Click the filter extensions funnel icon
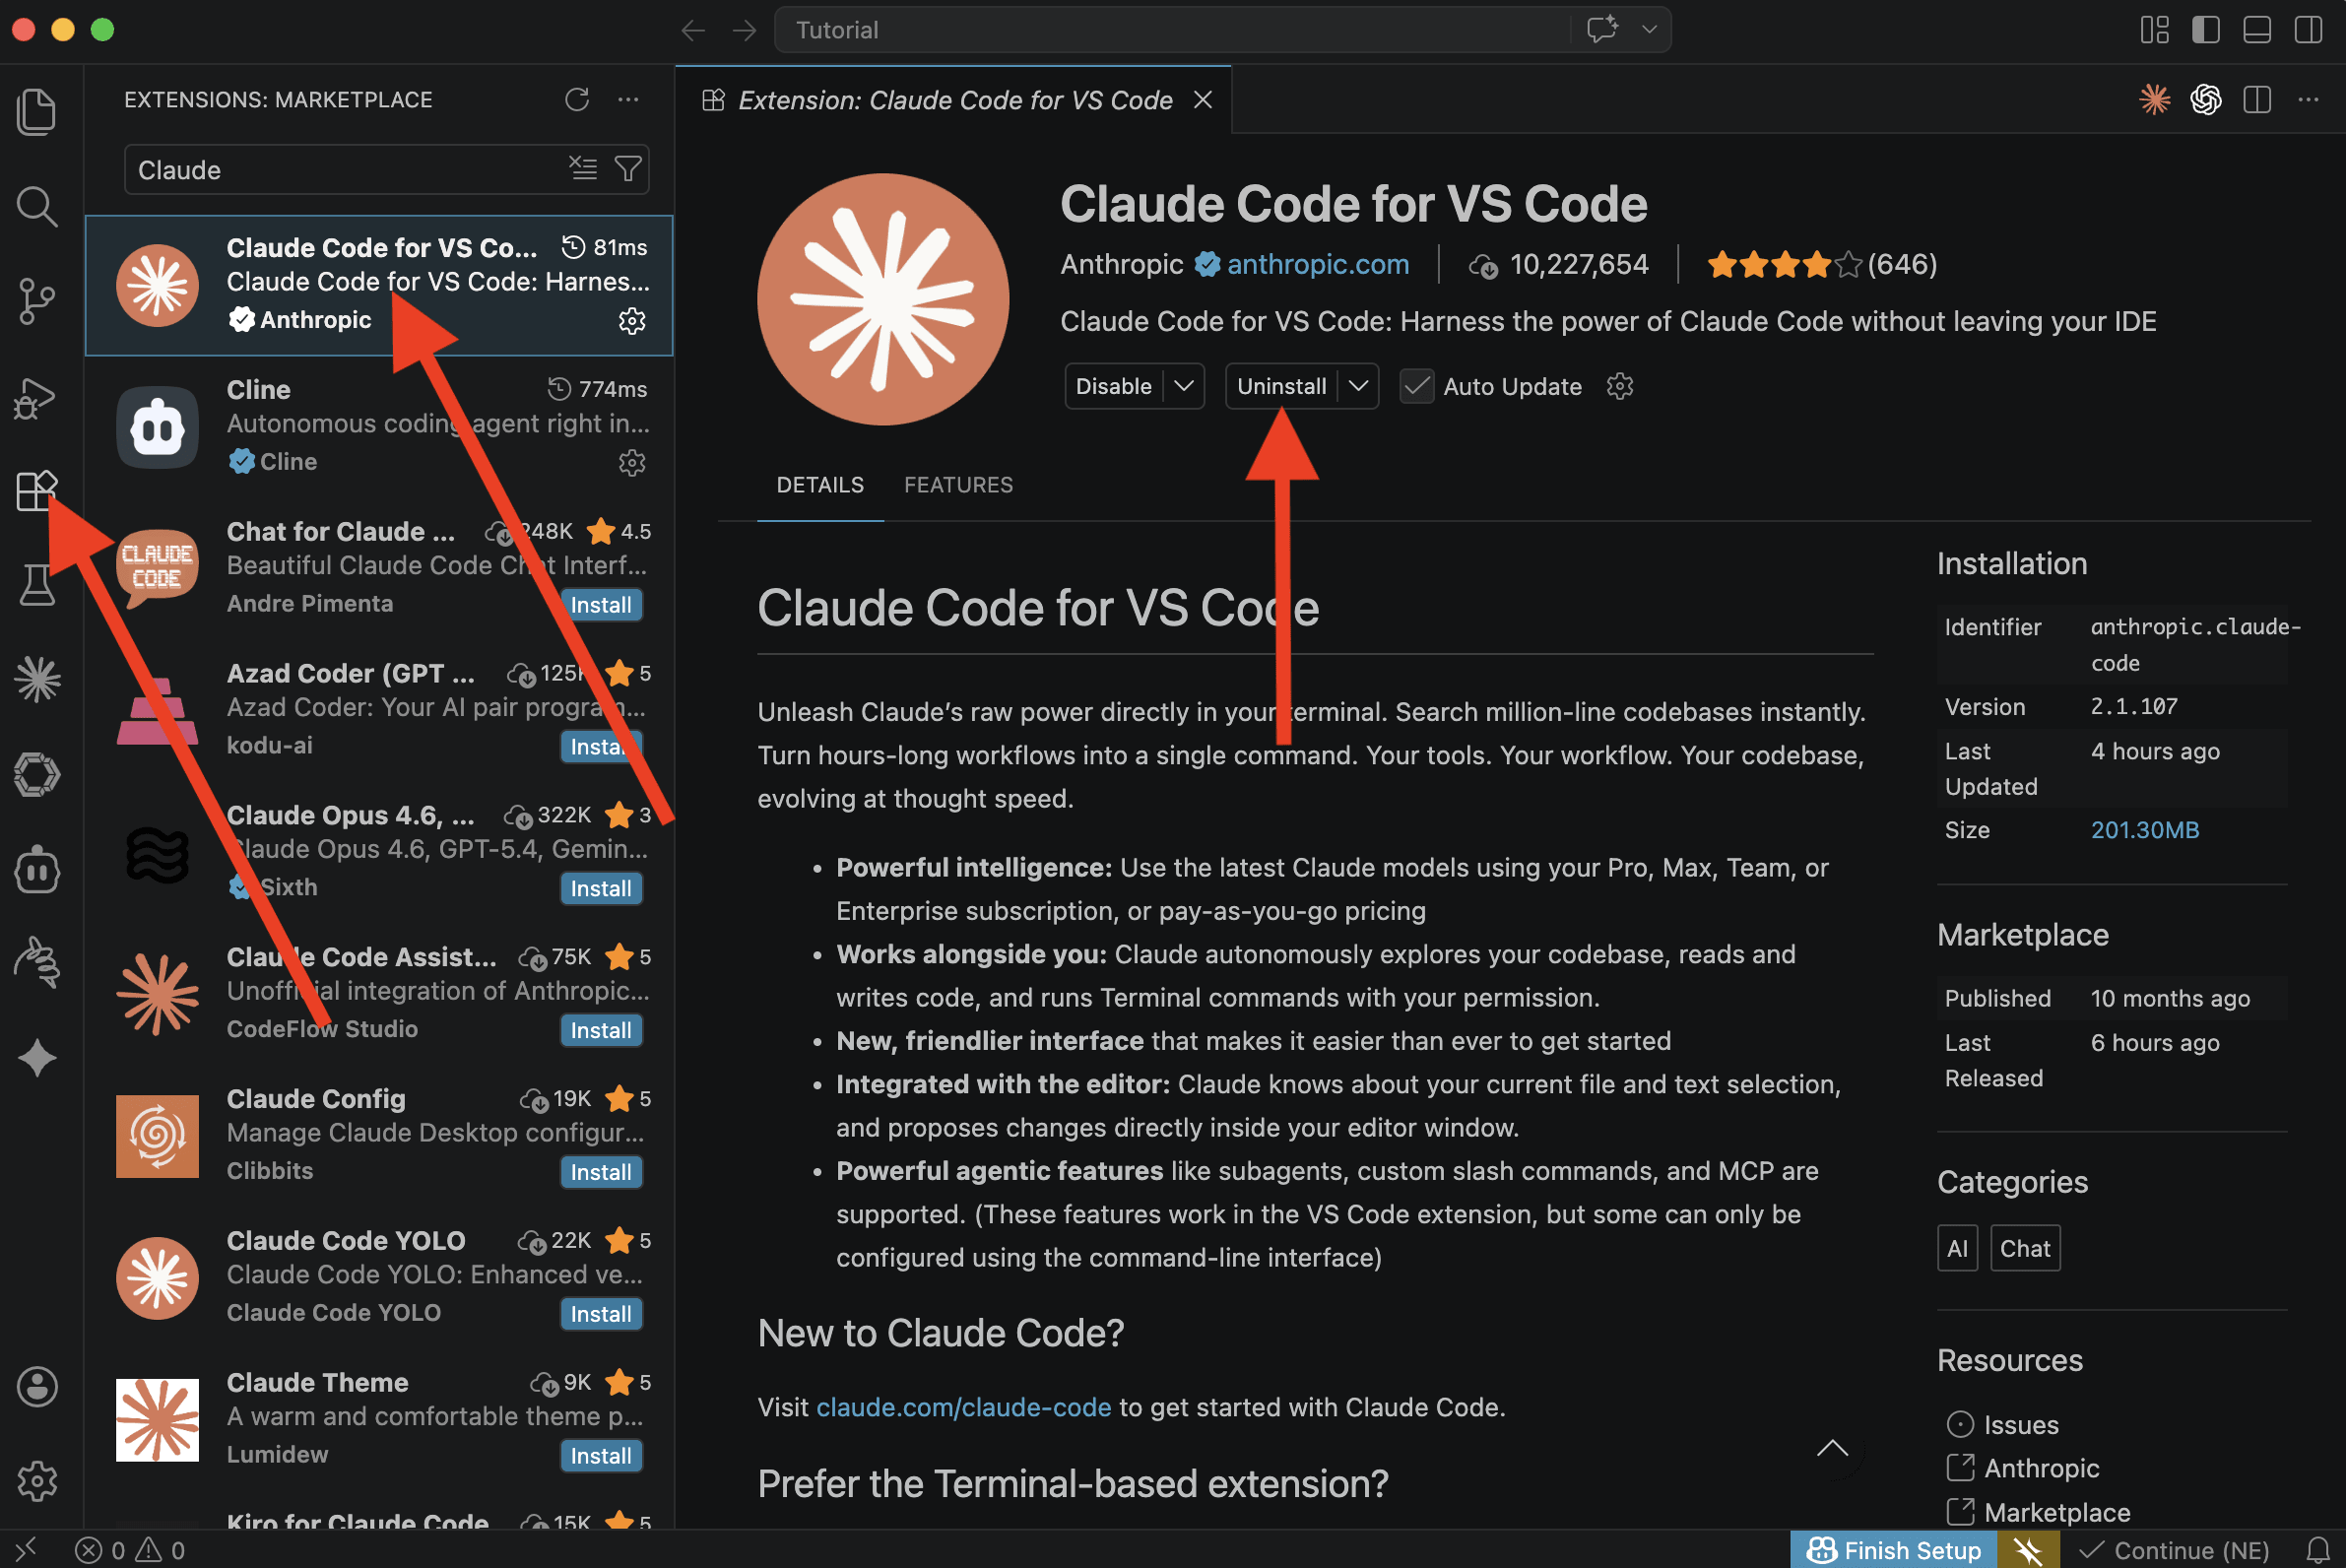Screen dimensions: 2346x1568 pos(628,169)
